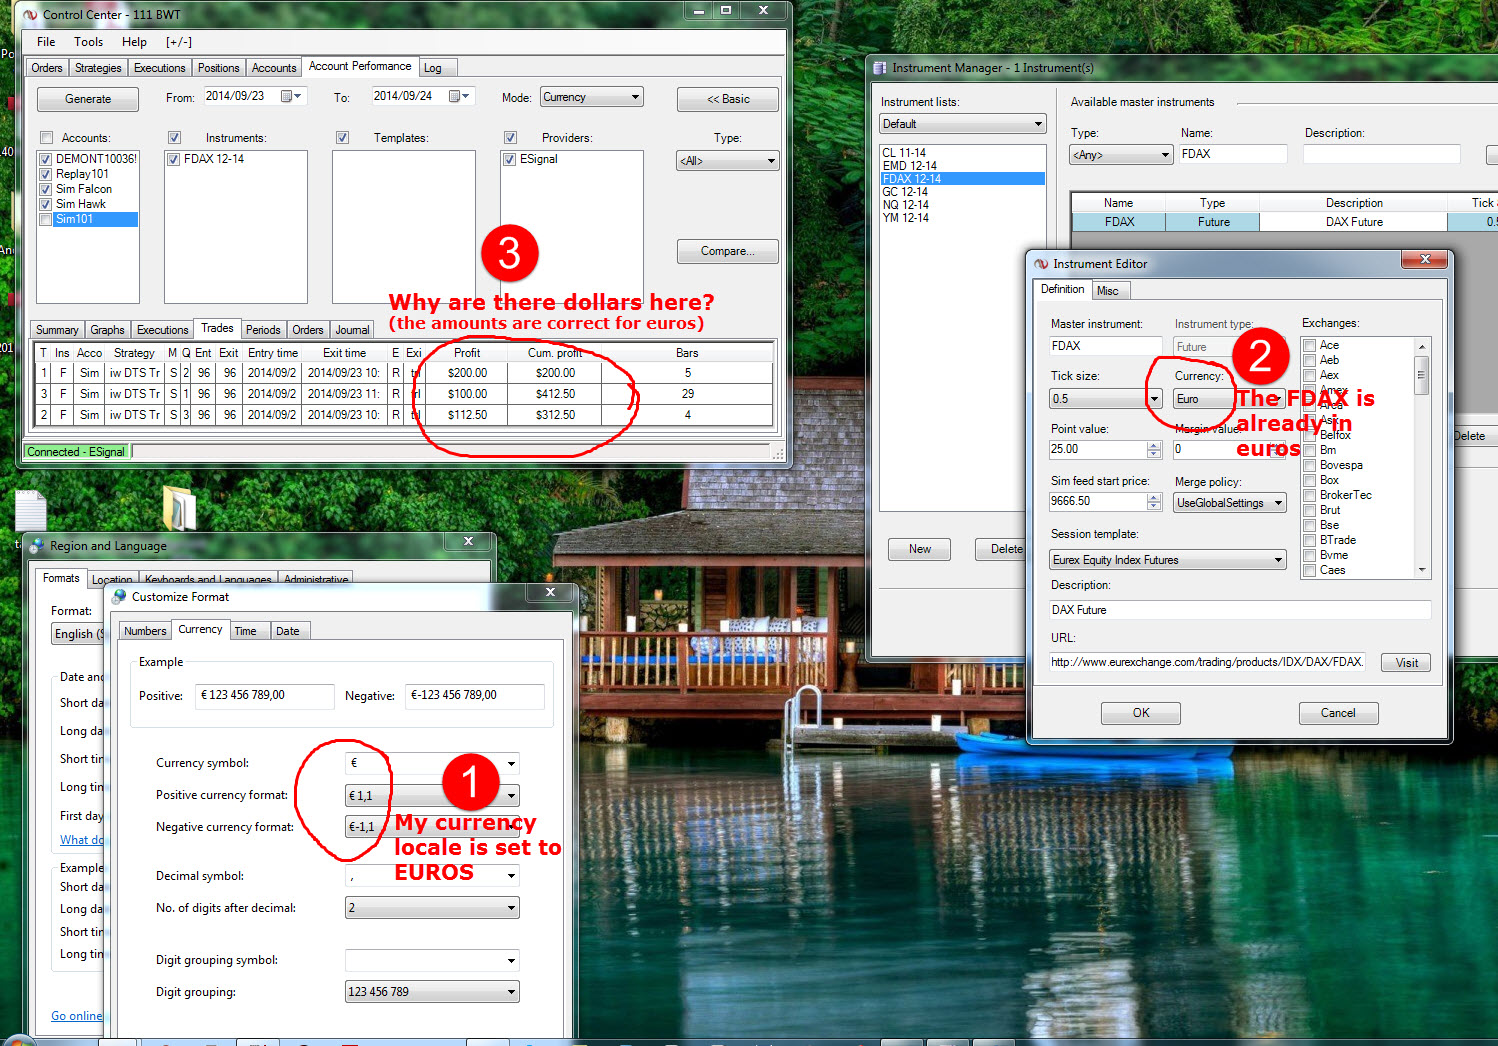Open the Type <All> dropdown in Control Center
1498x1046 pixels.
click(x=728, y=161)
